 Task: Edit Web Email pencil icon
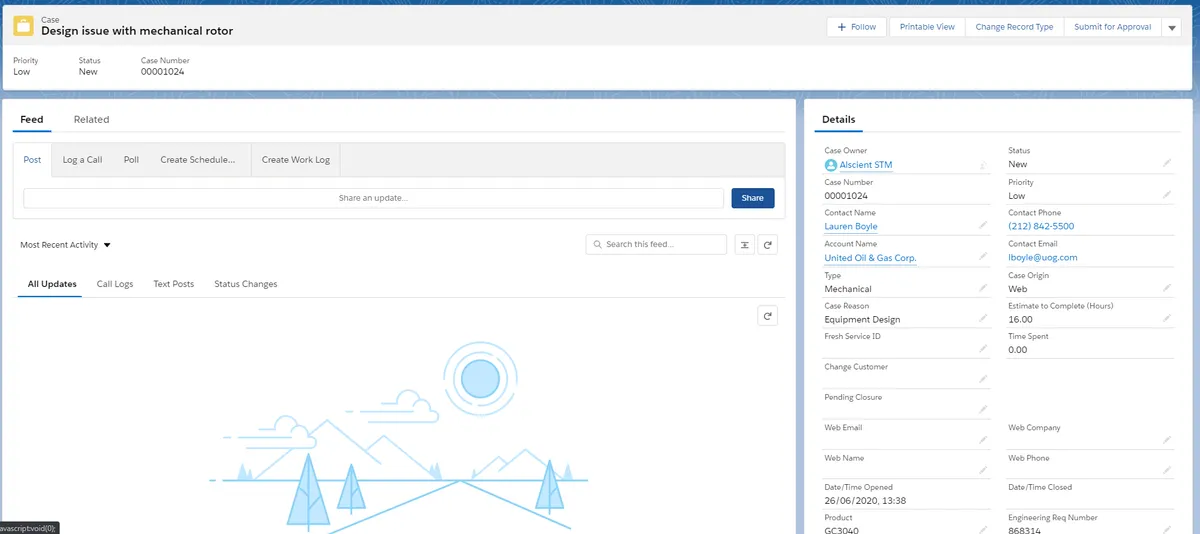983,440
